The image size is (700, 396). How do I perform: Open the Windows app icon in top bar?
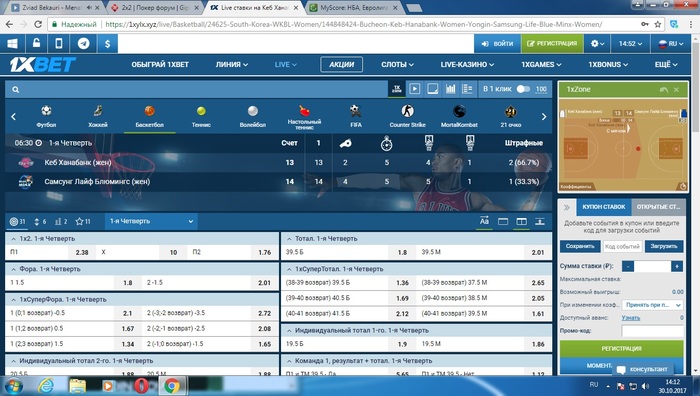(x=12, y=44)
